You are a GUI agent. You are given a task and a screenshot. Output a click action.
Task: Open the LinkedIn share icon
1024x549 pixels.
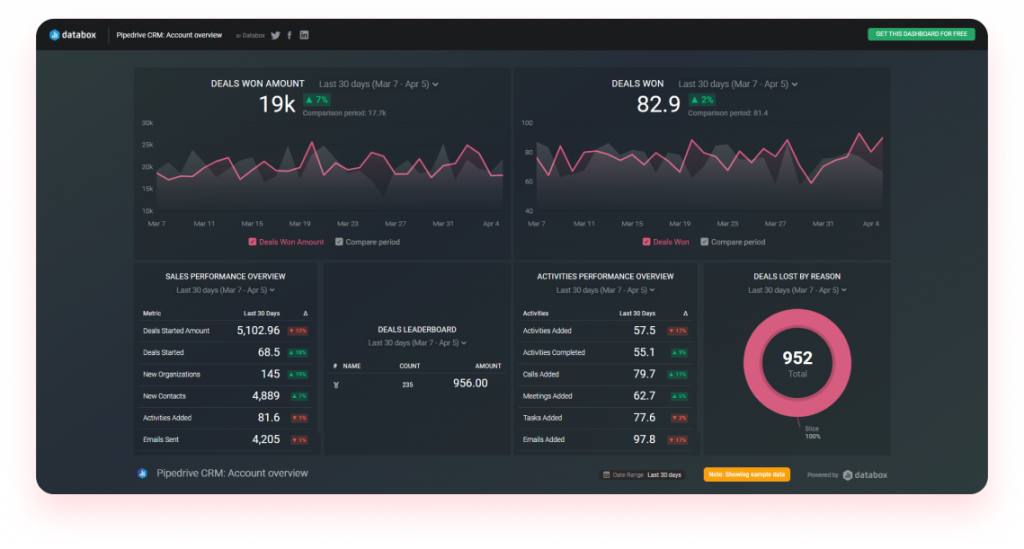pyautogui.click(x=304, y=35)
